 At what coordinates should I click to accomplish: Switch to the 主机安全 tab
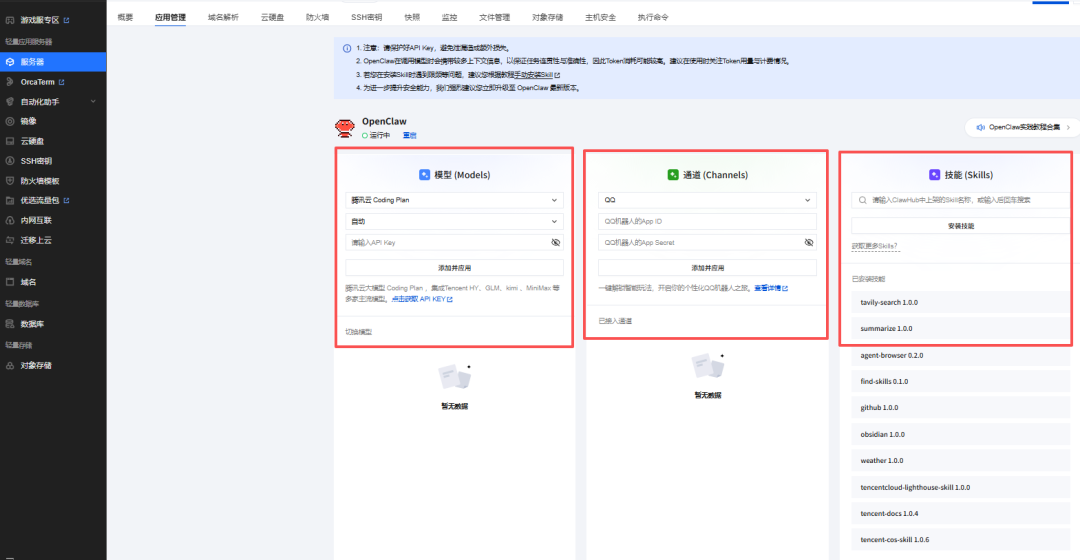click(x=601, y=17)
